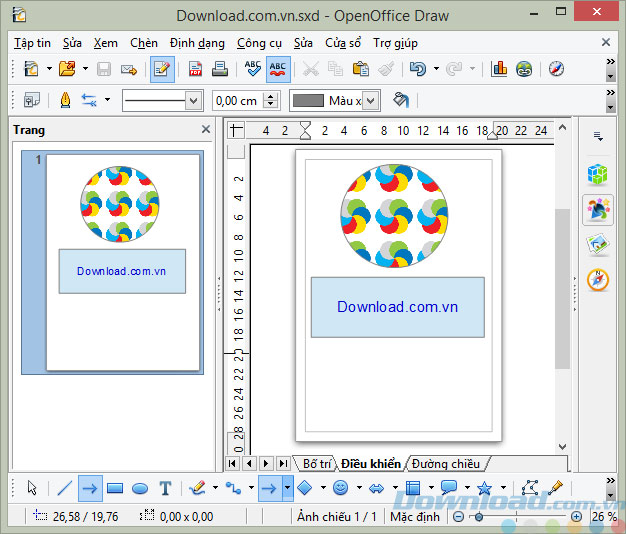Select the Line drawing tool
Image resolution: width=626 pixels, height=534 pixels.
click(65, 488)
